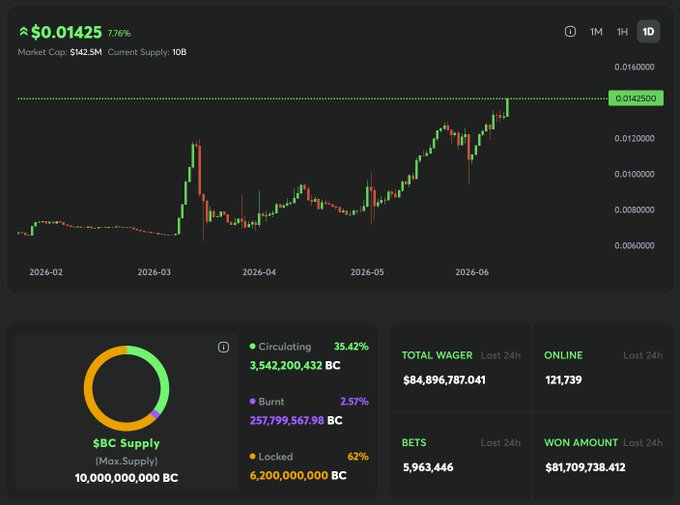Click the BETS heading
The image size is (680, 505).
point(414,443)
